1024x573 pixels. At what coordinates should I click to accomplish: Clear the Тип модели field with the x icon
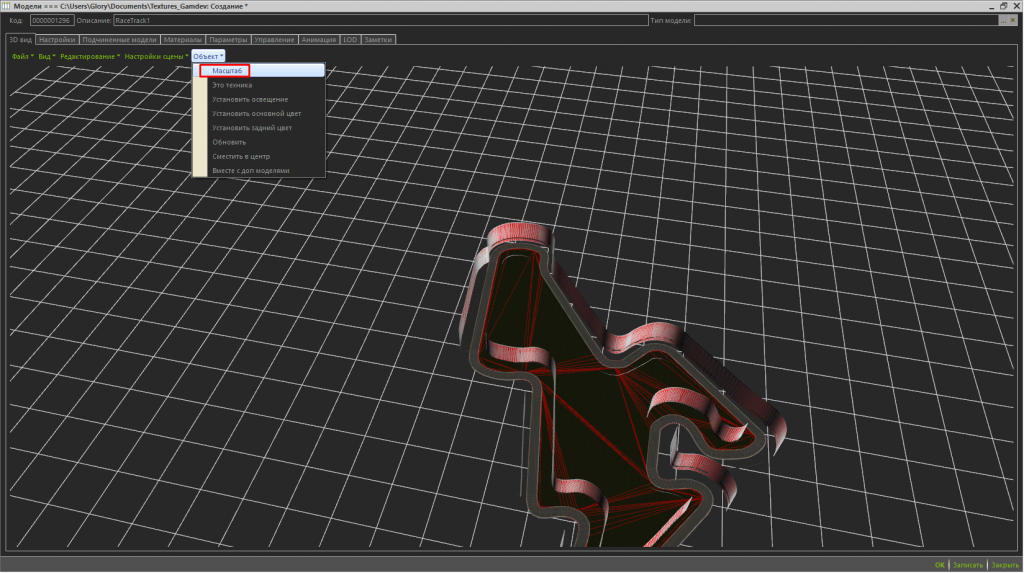point(1014,20)
